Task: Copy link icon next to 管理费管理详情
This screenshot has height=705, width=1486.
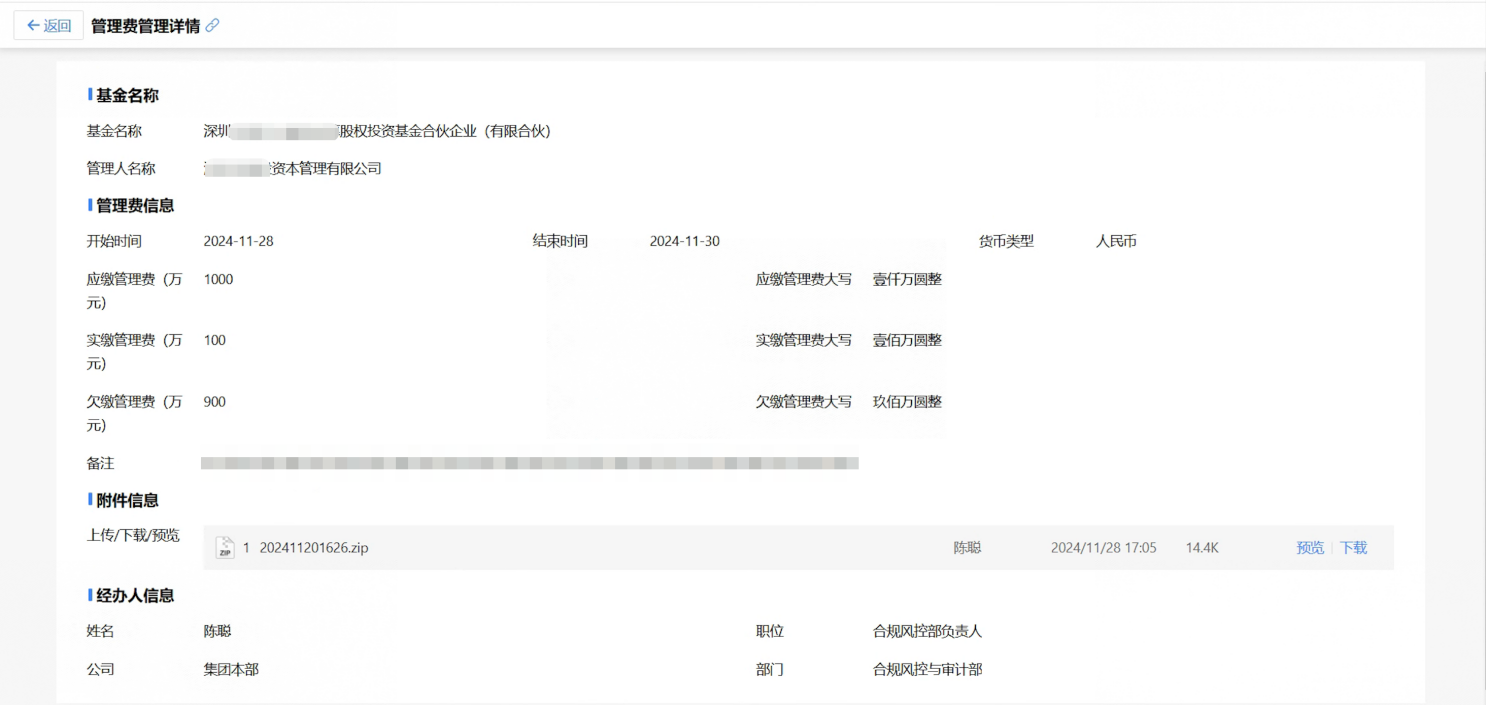Action: (212, 26)
